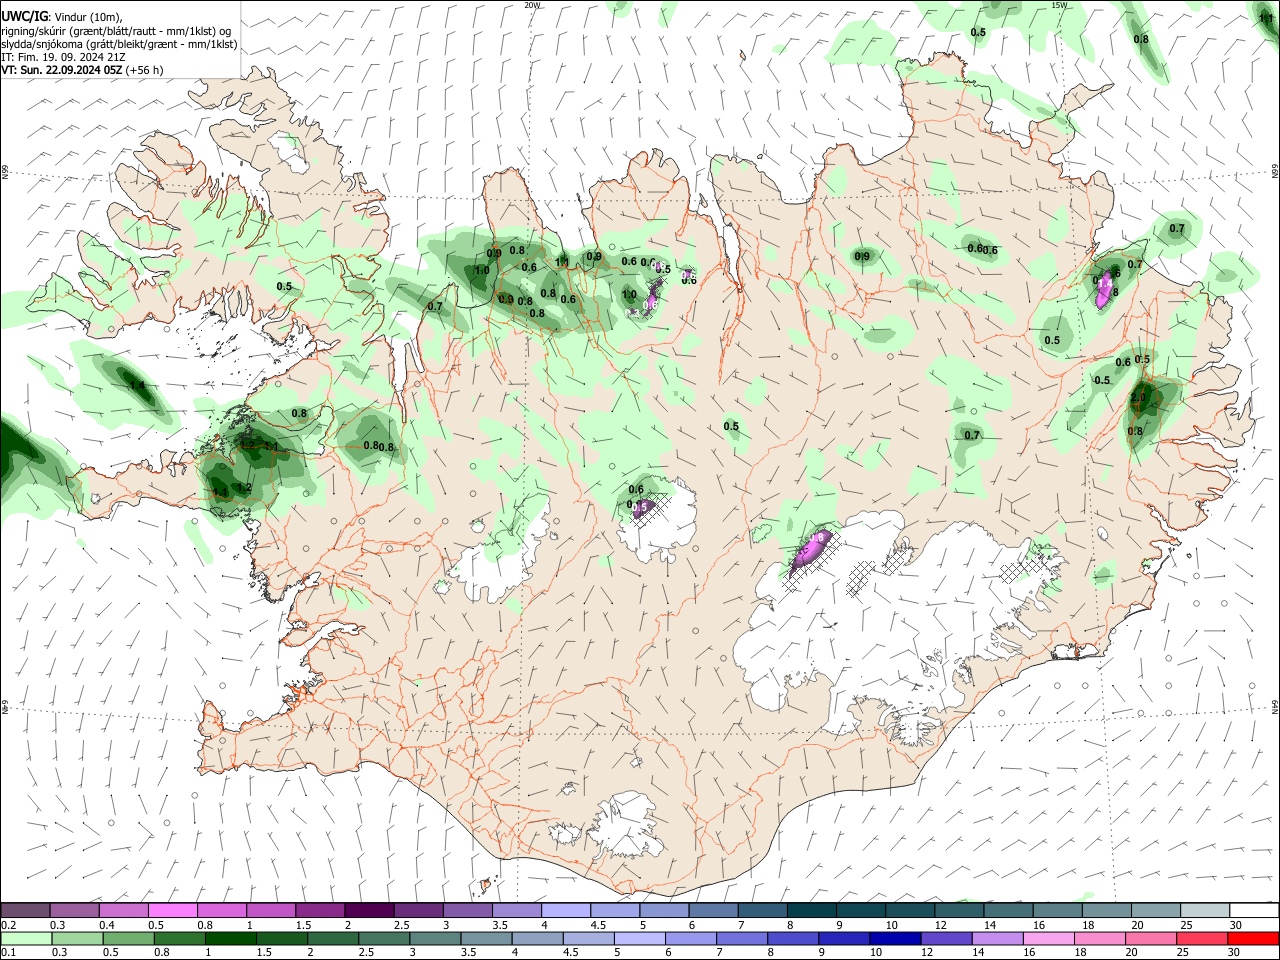The image size is (1280, 960).
Task: Pick the light grey 25 swatch in snow scale
Action: coord(1205,911)
